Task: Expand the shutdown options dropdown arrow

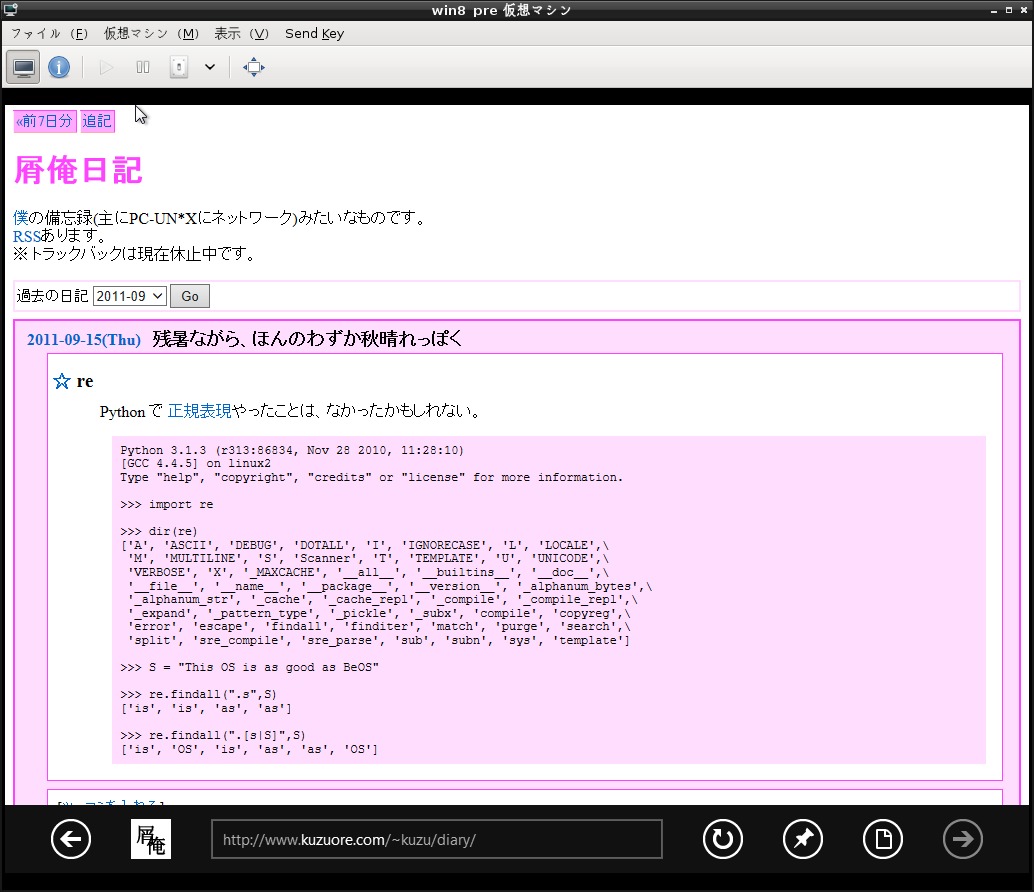Action: click(210, 67)
